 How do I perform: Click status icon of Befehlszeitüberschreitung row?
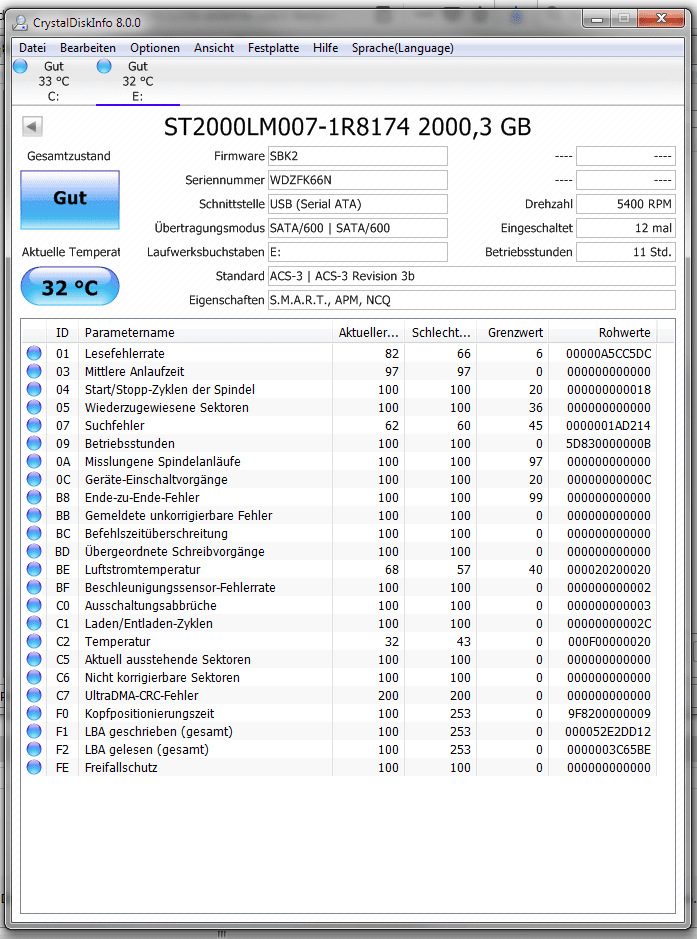(34, 533)
